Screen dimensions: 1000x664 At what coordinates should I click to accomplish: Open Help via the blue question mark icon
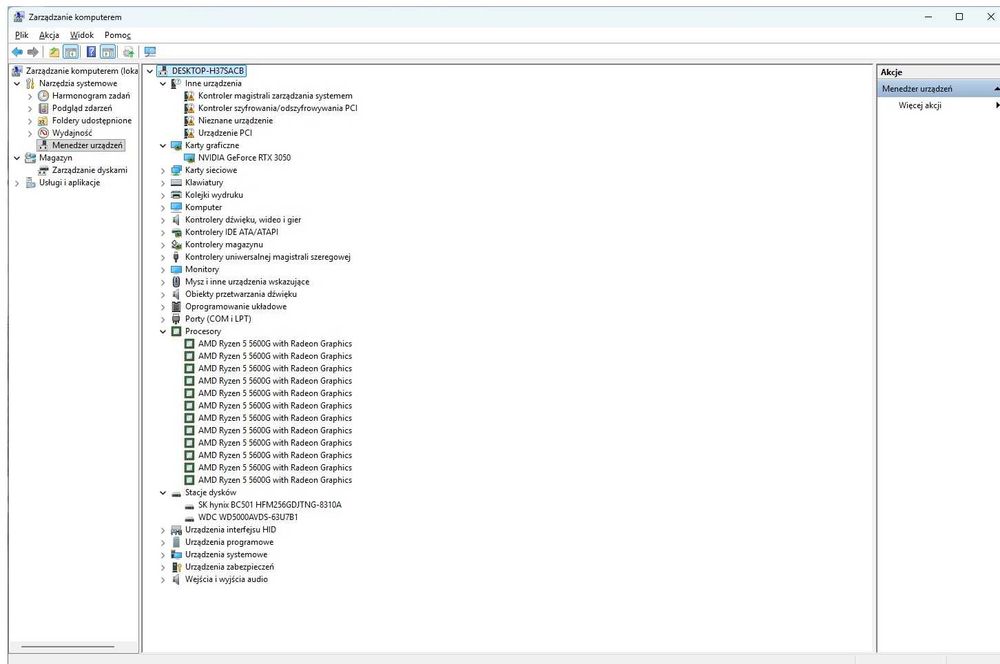pos(91,52)
